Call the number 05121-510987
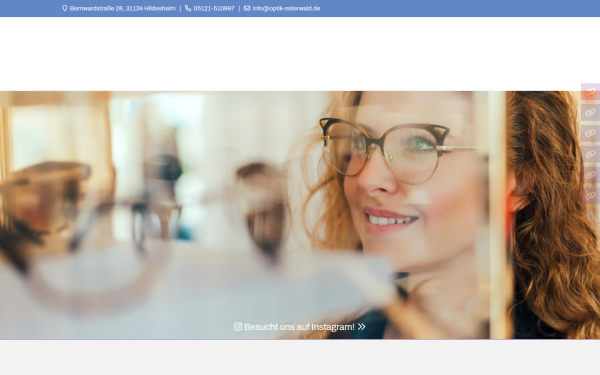Viewport: 600px width, 375px height. pos(214,8)
